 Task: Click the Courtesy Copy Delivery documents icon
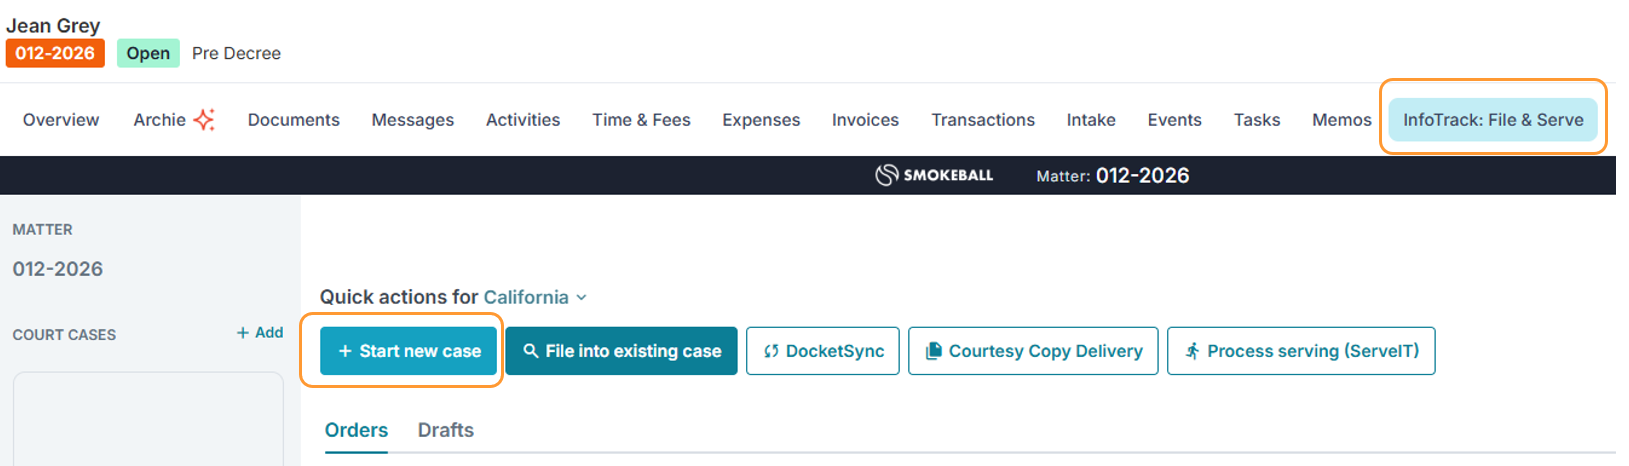934,351
